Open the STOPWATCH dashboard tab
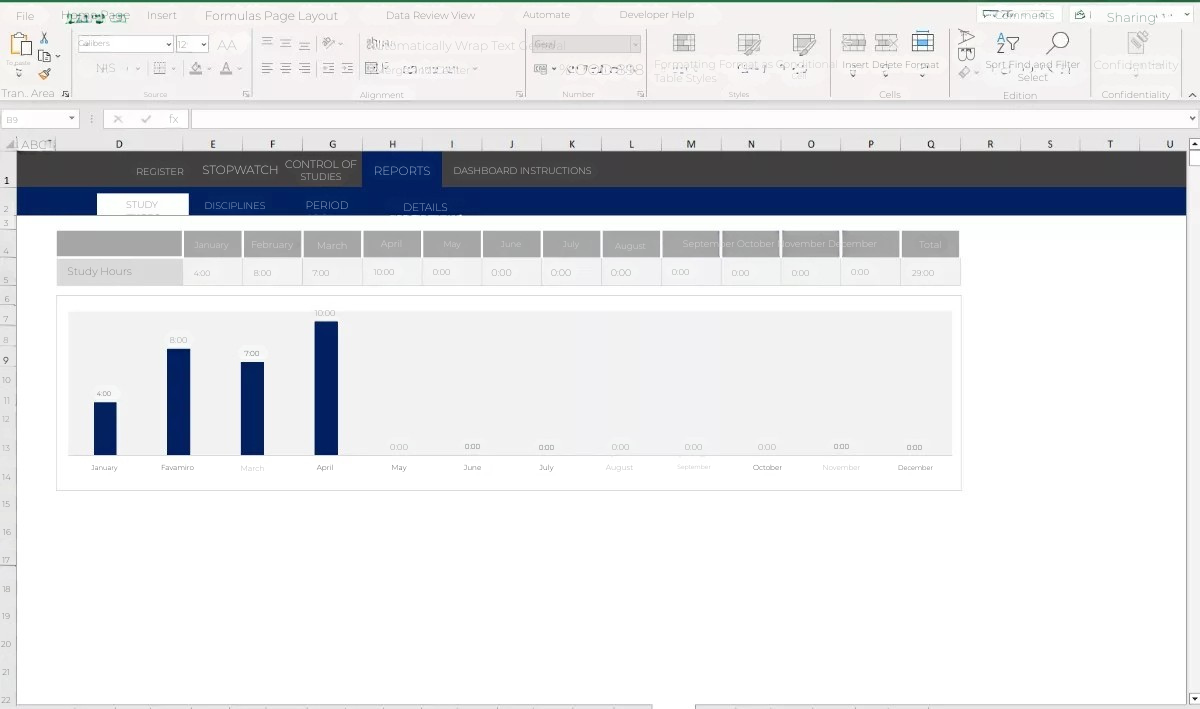 pos(239,170)
